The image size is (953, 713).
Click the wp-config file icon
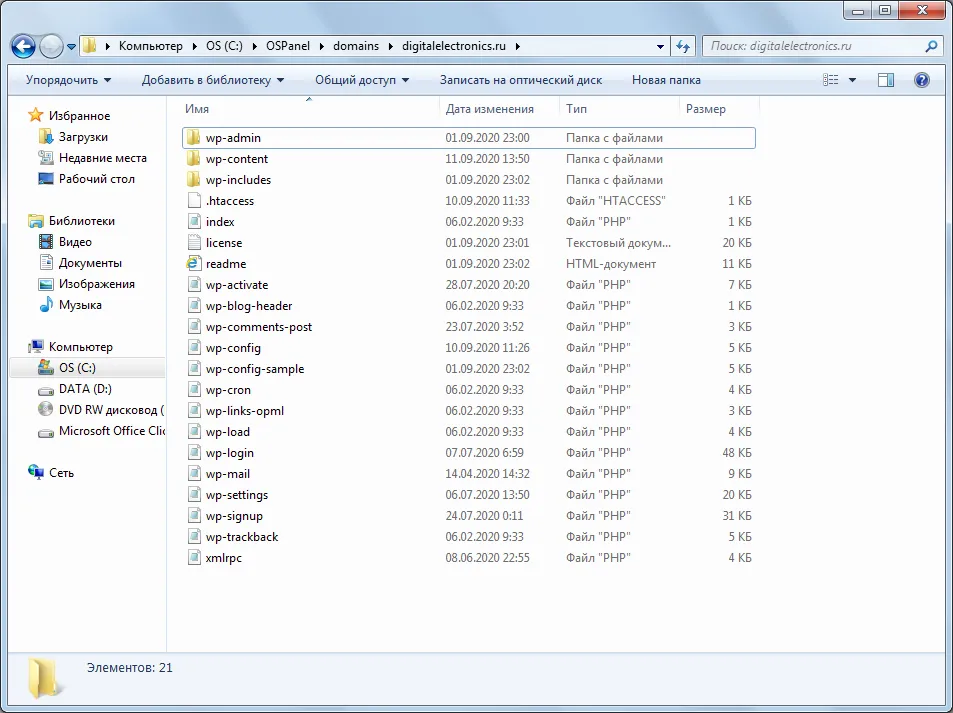pos(194,348)
